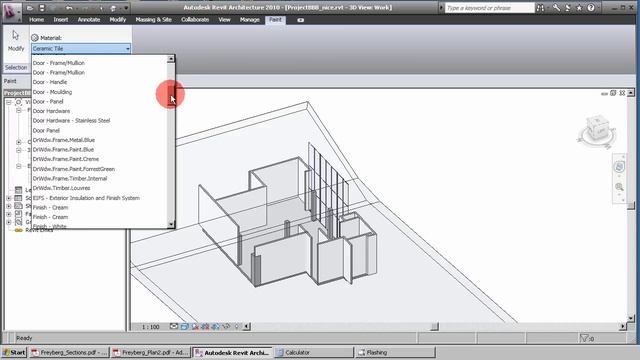Select EIFS - Exterior Insulation and Finish System
The height and width of the screenshot is (360, 640).
[x=86, y=198]
